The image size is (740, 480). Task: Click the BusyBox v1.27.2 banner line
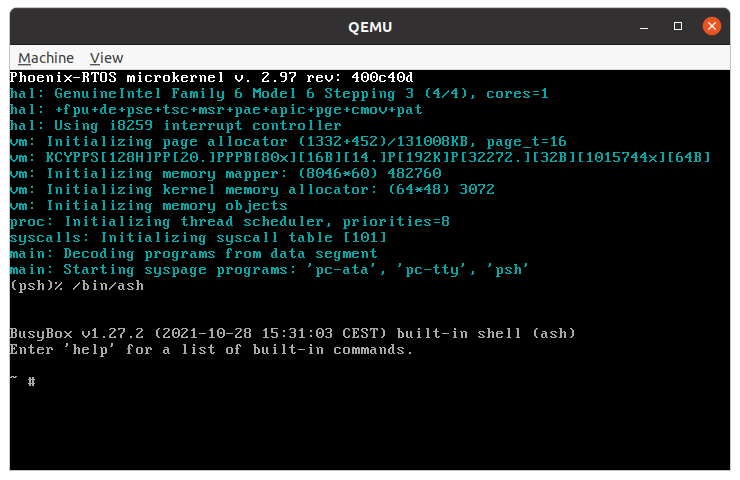(293, 334)
